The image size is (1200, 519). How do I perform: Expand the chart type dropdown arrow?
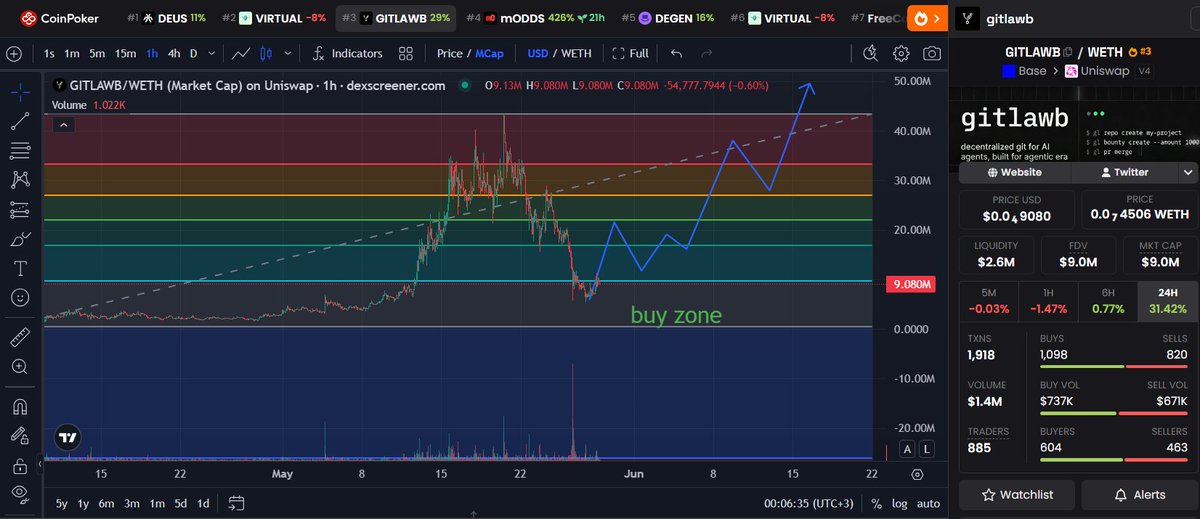click(288, 53)
